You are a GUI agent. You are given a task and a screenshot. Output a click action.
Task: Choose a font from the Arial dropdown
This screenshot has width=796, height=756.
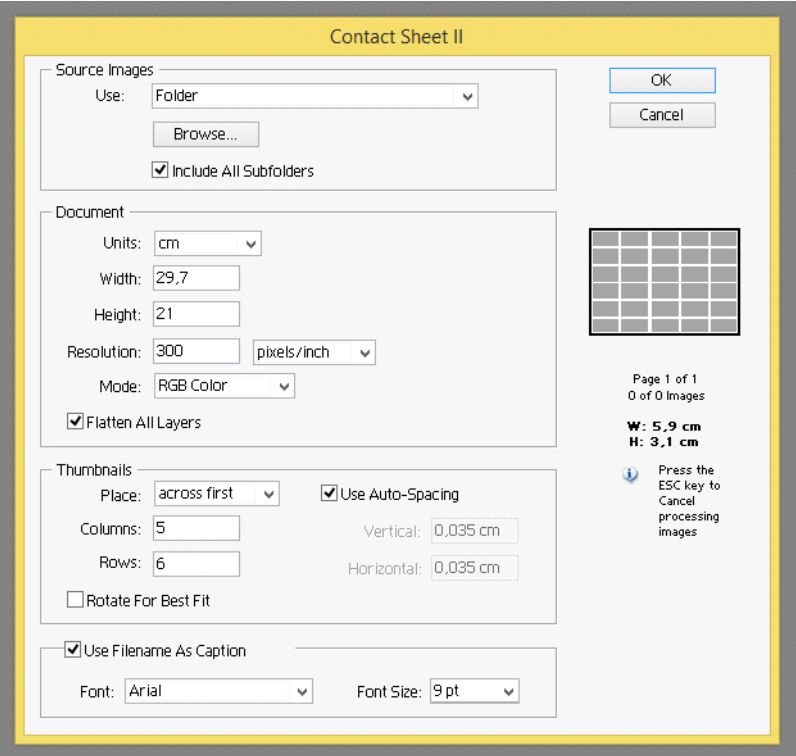[219, 691]
